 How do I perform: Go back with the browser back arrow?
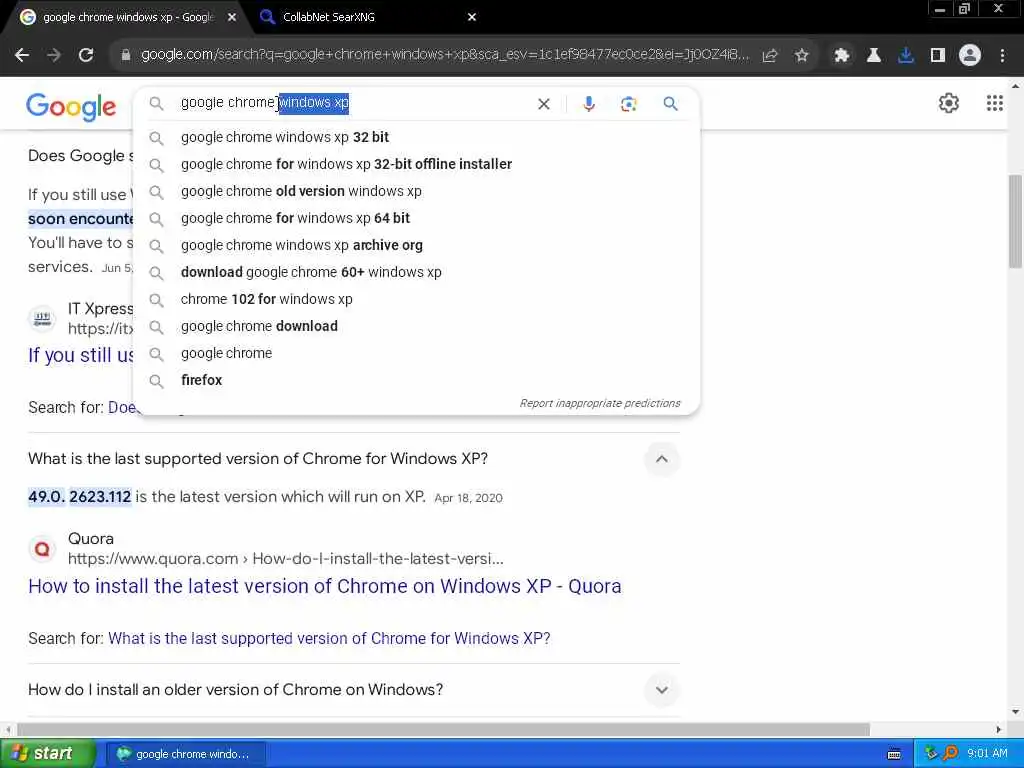tap(22, 56)
